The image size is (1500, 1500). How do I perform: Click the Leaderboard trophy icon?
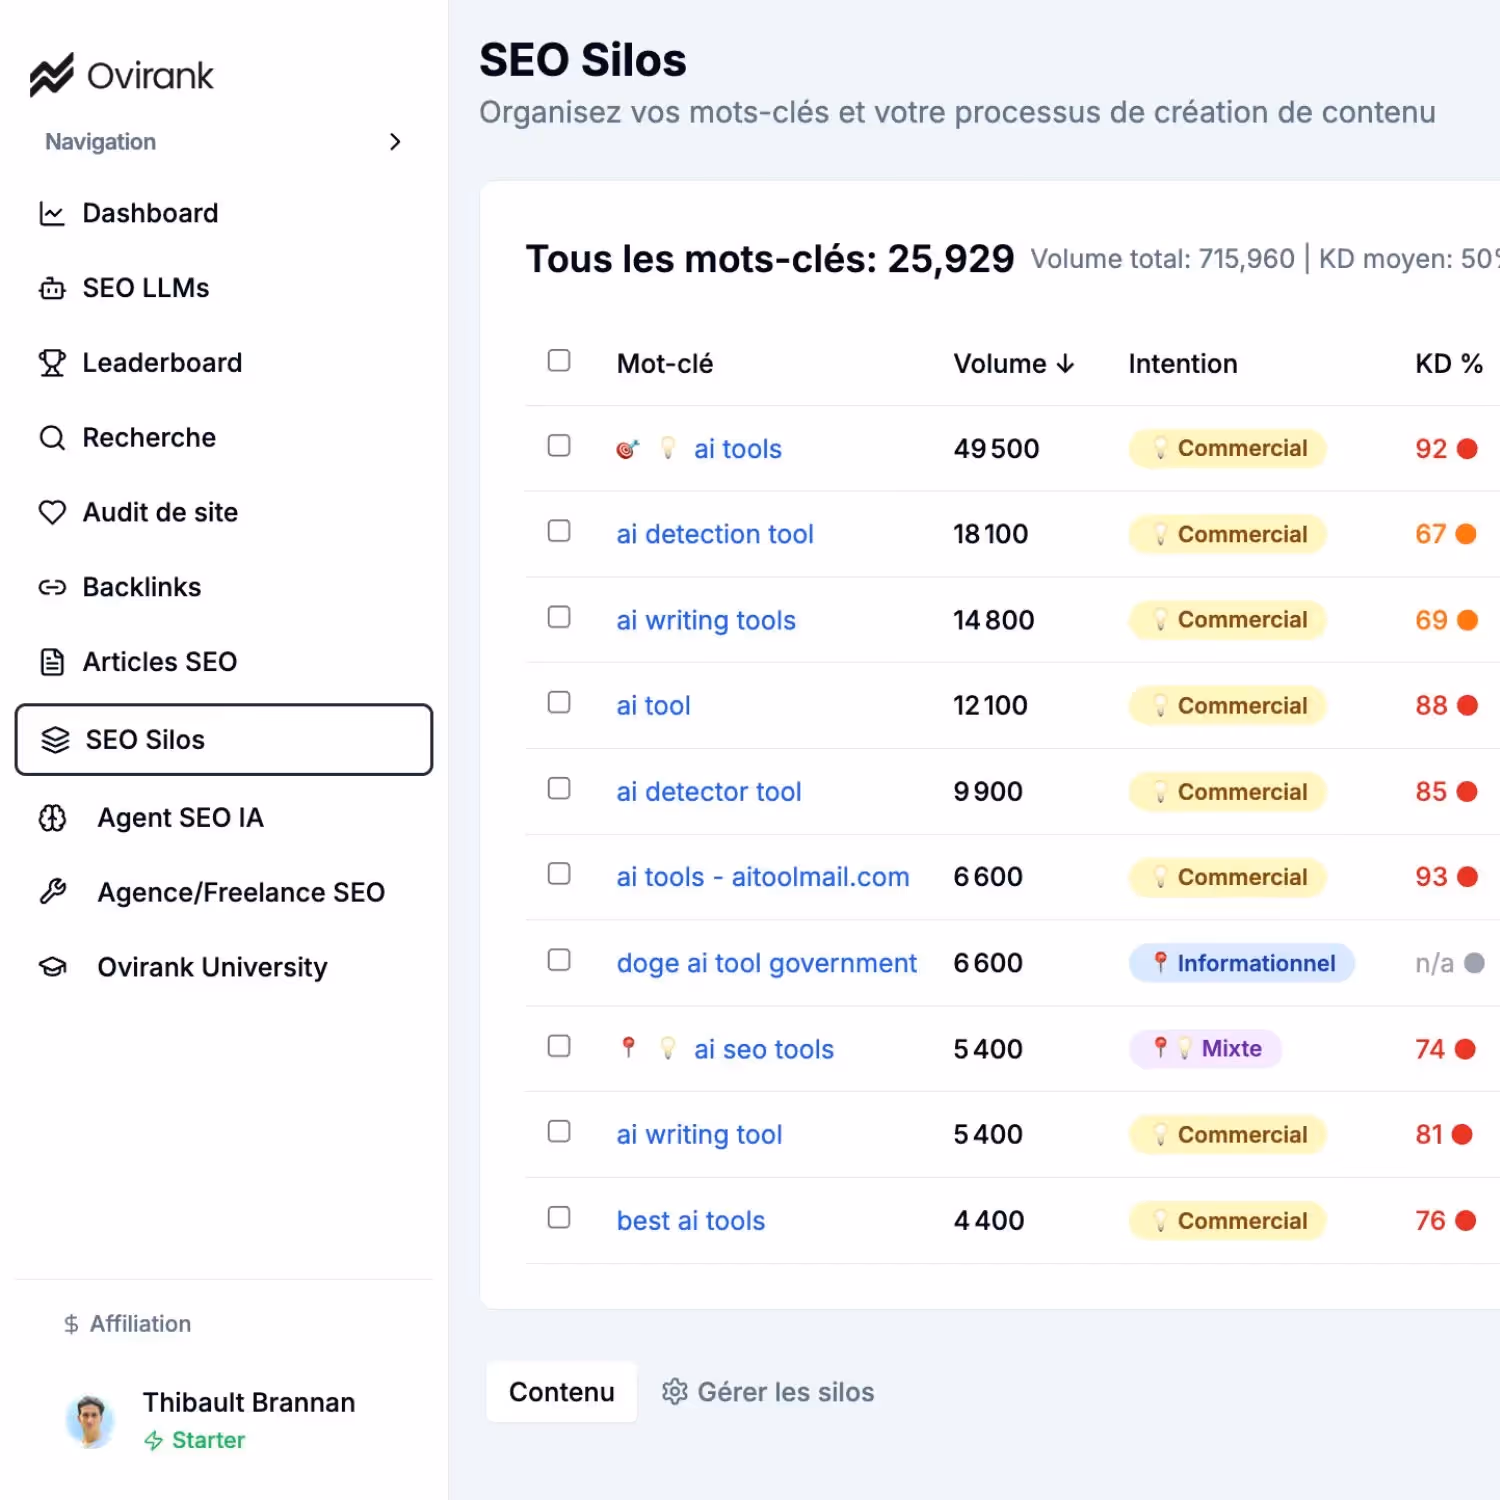(x=52, y=363)
